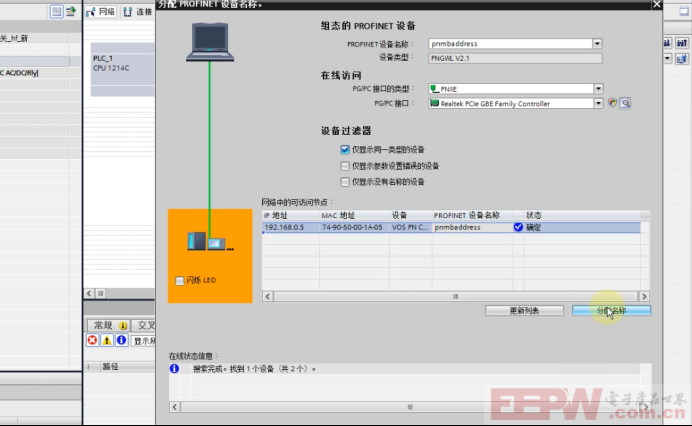The width and height of the screenshot is (692, 426).
Task: Click the 设备 column header
Action: (410, 215)
